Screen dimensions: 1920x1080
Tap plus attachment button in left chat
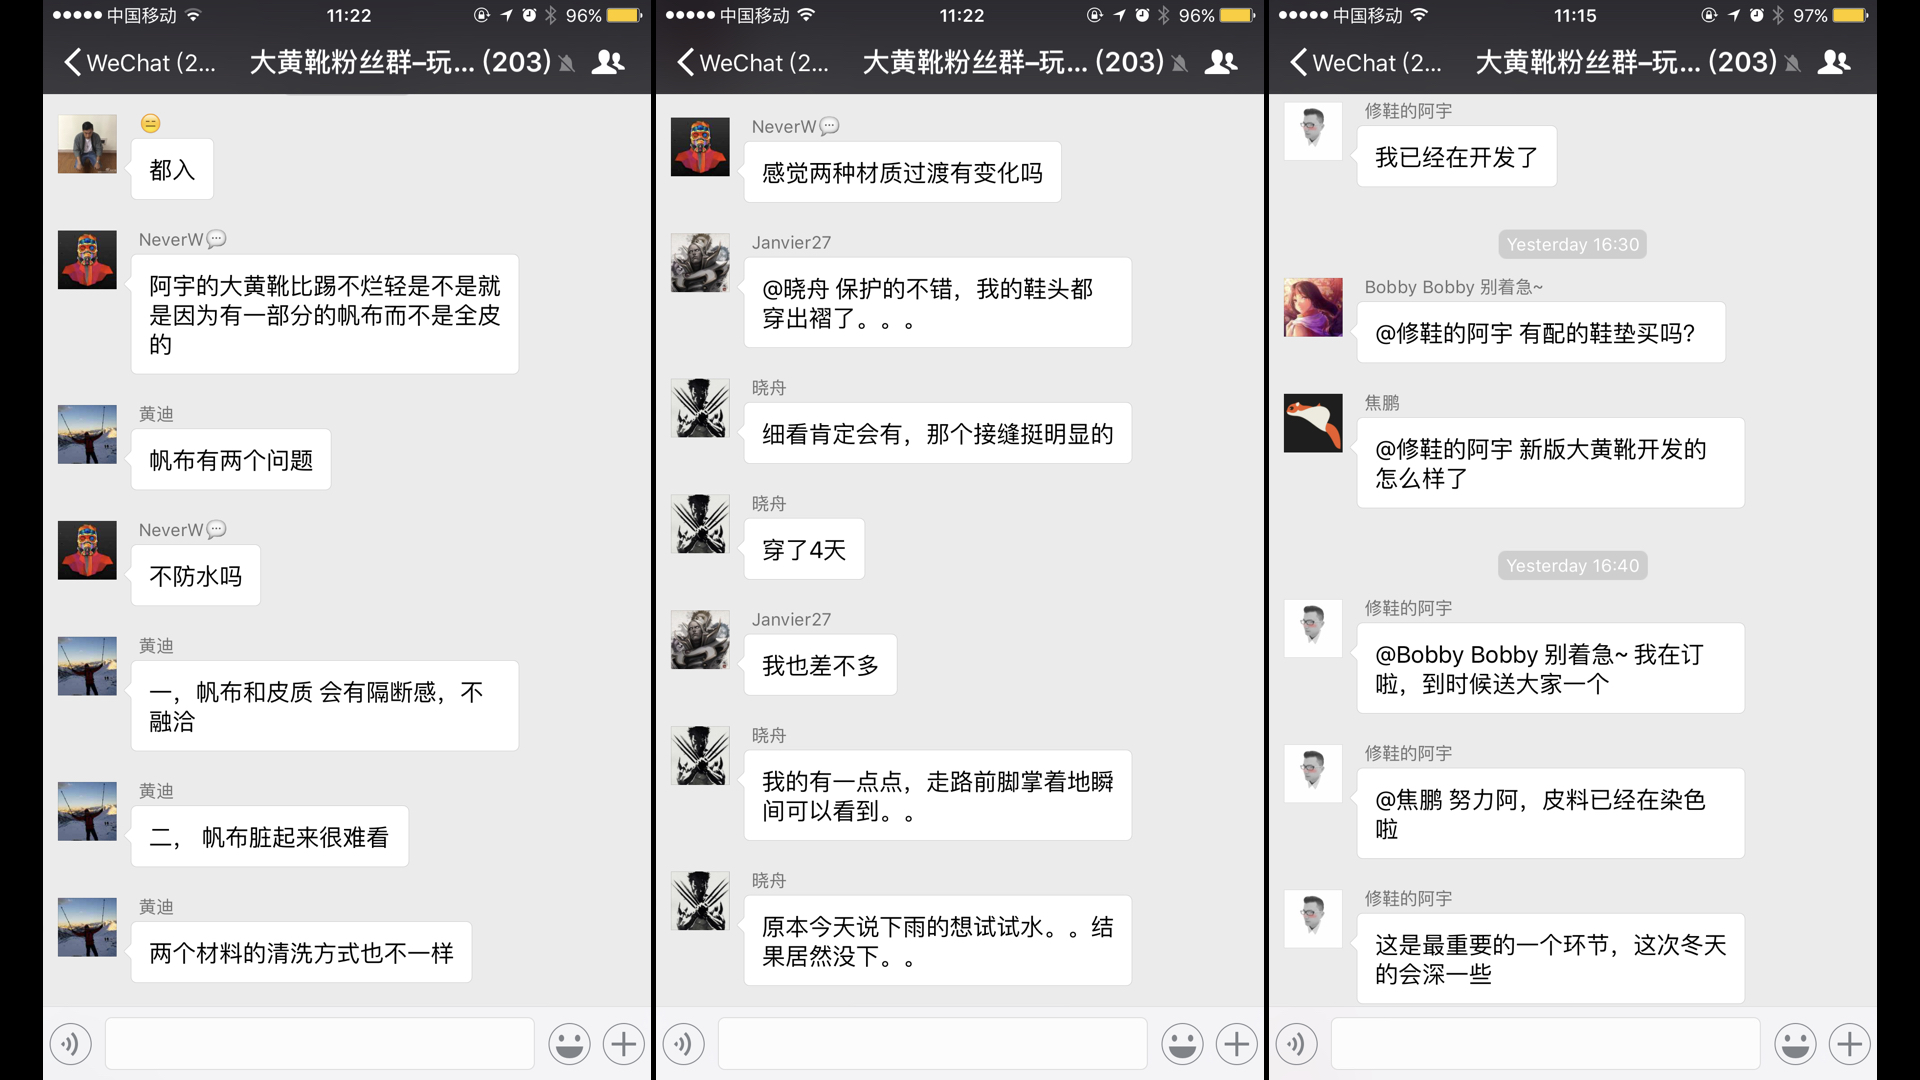pos(624,1044)
